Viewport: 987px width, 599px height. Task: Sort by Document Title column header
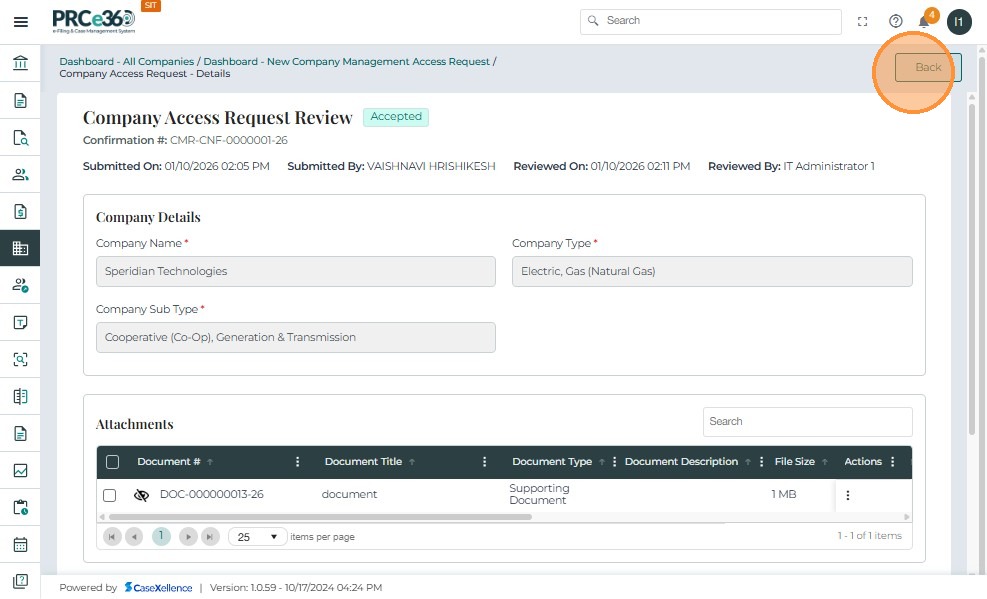point(363,462)
